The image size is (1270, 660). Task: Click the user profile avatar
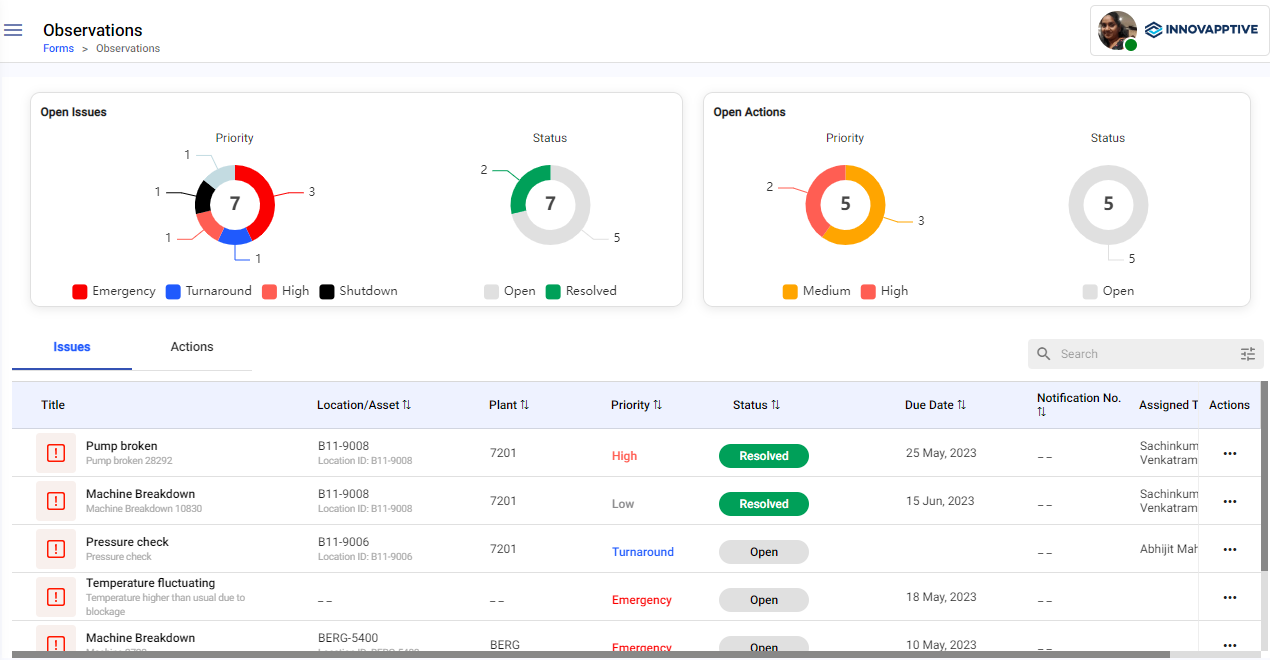1116,30
